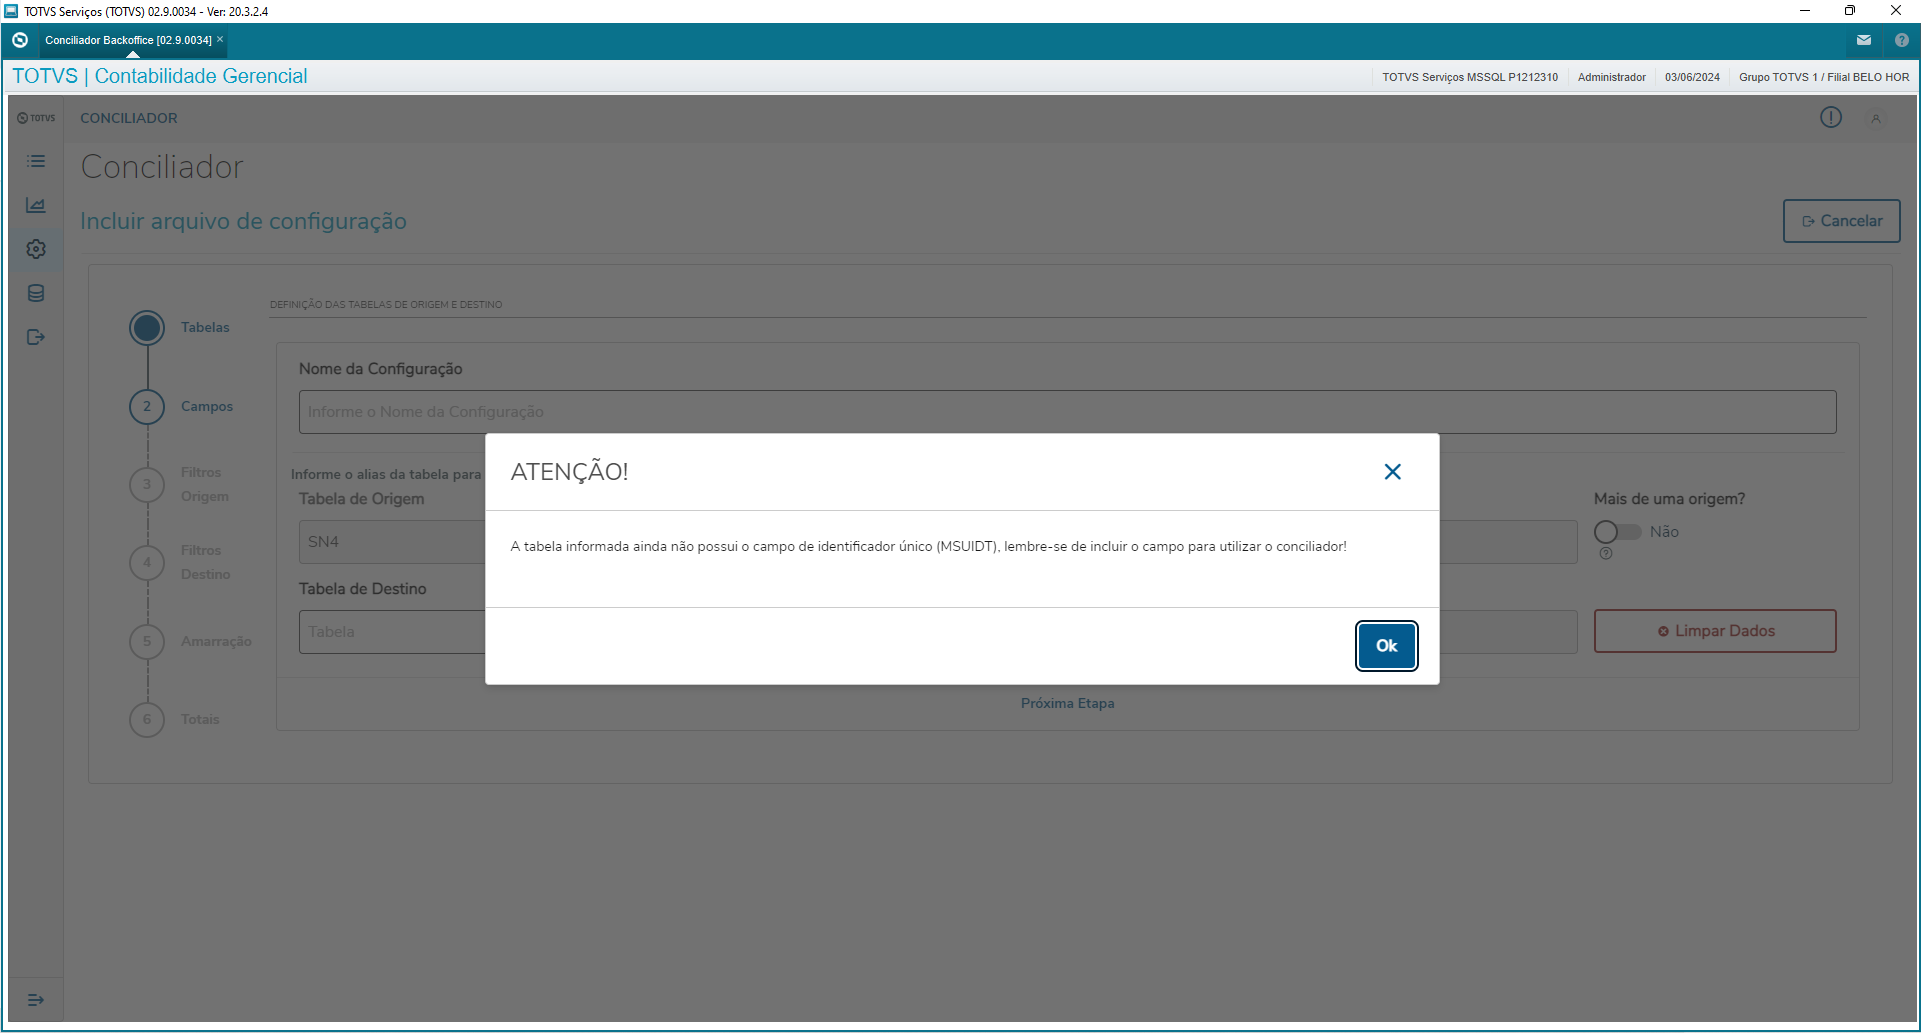Open the sidebar list menu icon
The height and width of the screenshot is (1033, 1921).
36,161
